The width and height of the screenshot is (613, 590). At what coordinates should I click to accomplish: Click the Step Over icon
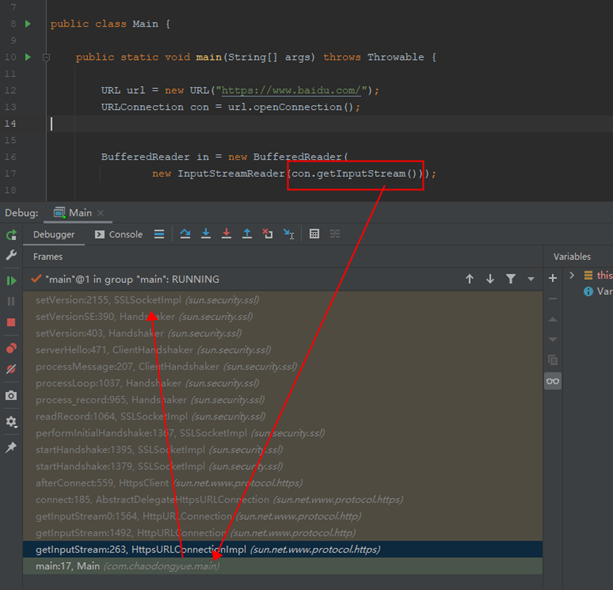(185, 234)
